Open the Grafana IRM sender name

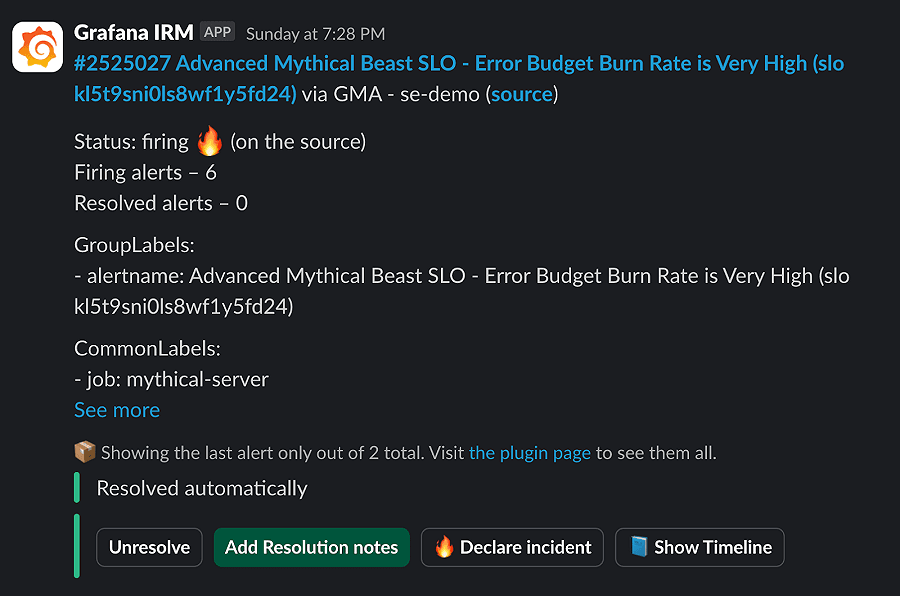(x=134, y=33)
